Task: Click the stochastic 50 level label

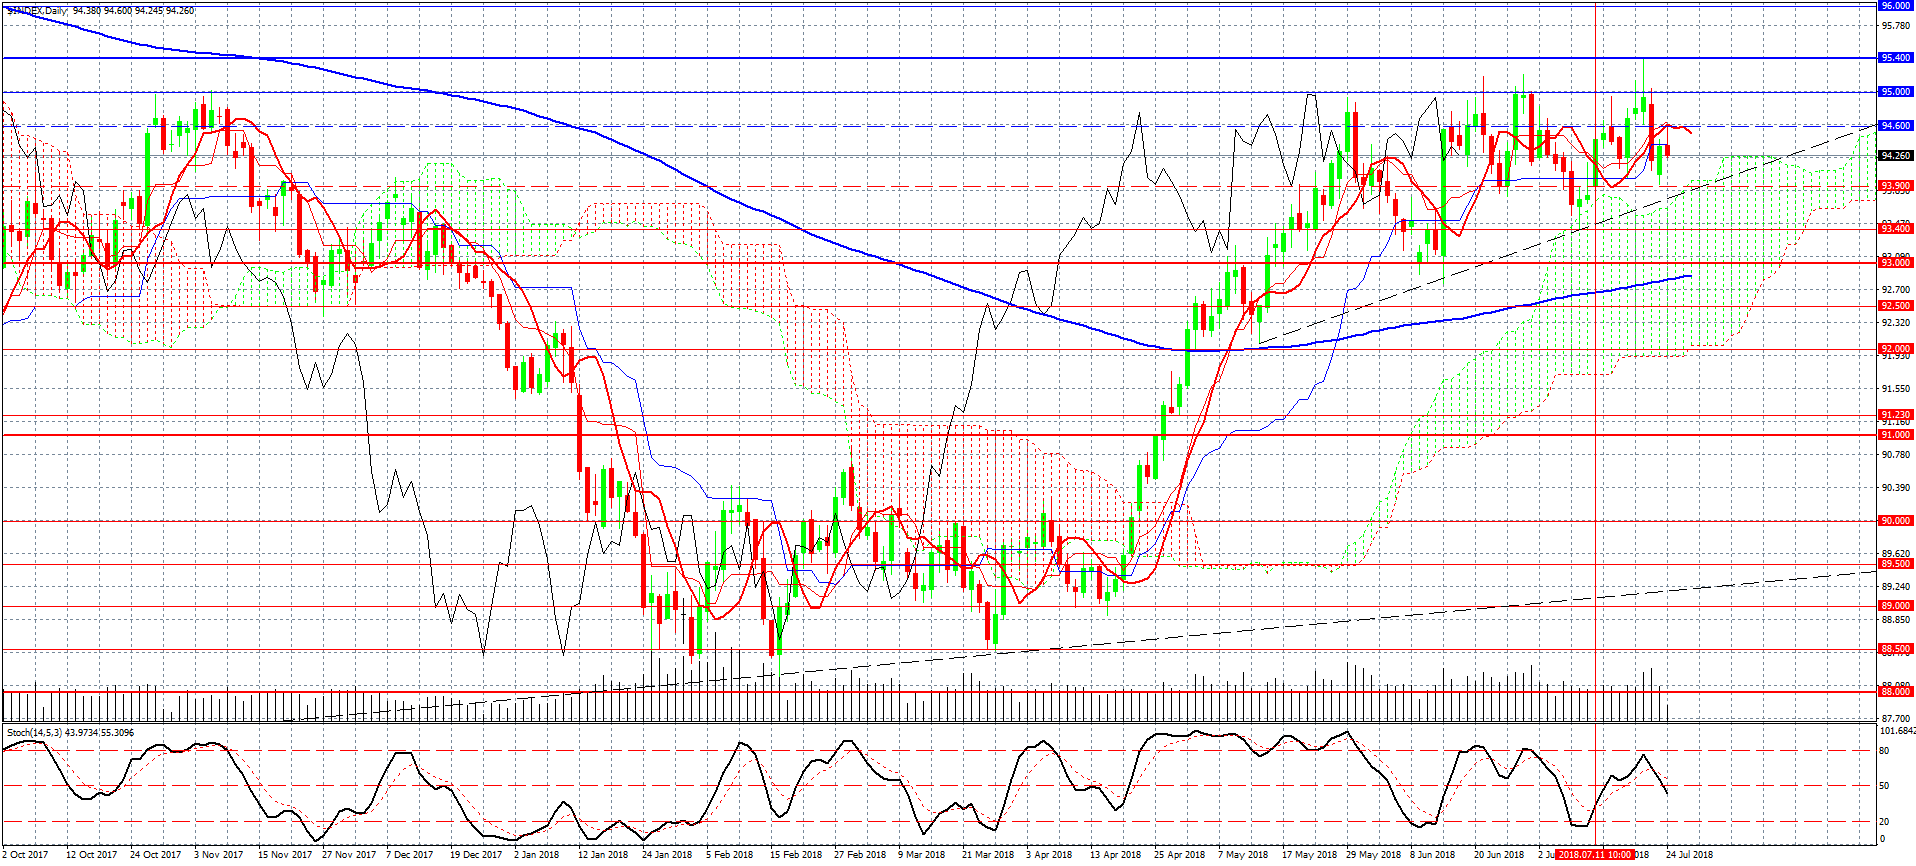Action: coord(1885,786)
